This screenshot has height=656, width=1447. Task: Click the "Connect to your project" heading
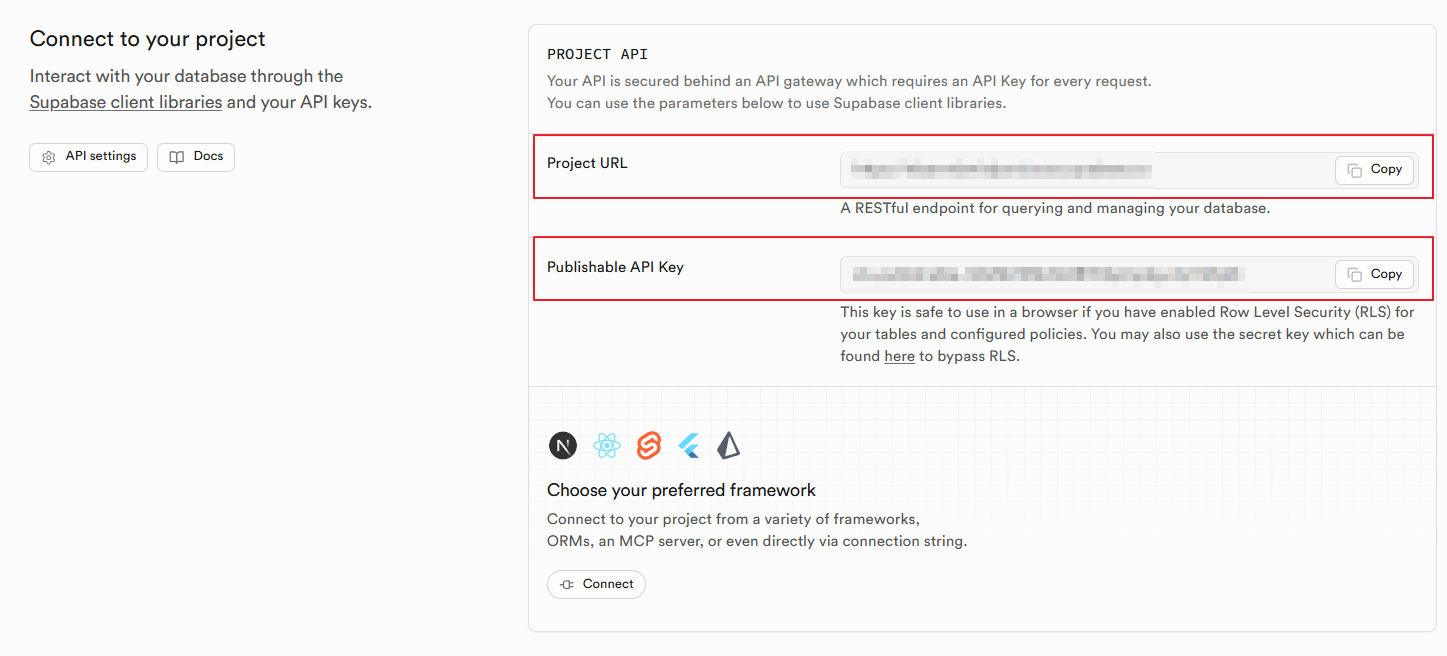point(147,39)
